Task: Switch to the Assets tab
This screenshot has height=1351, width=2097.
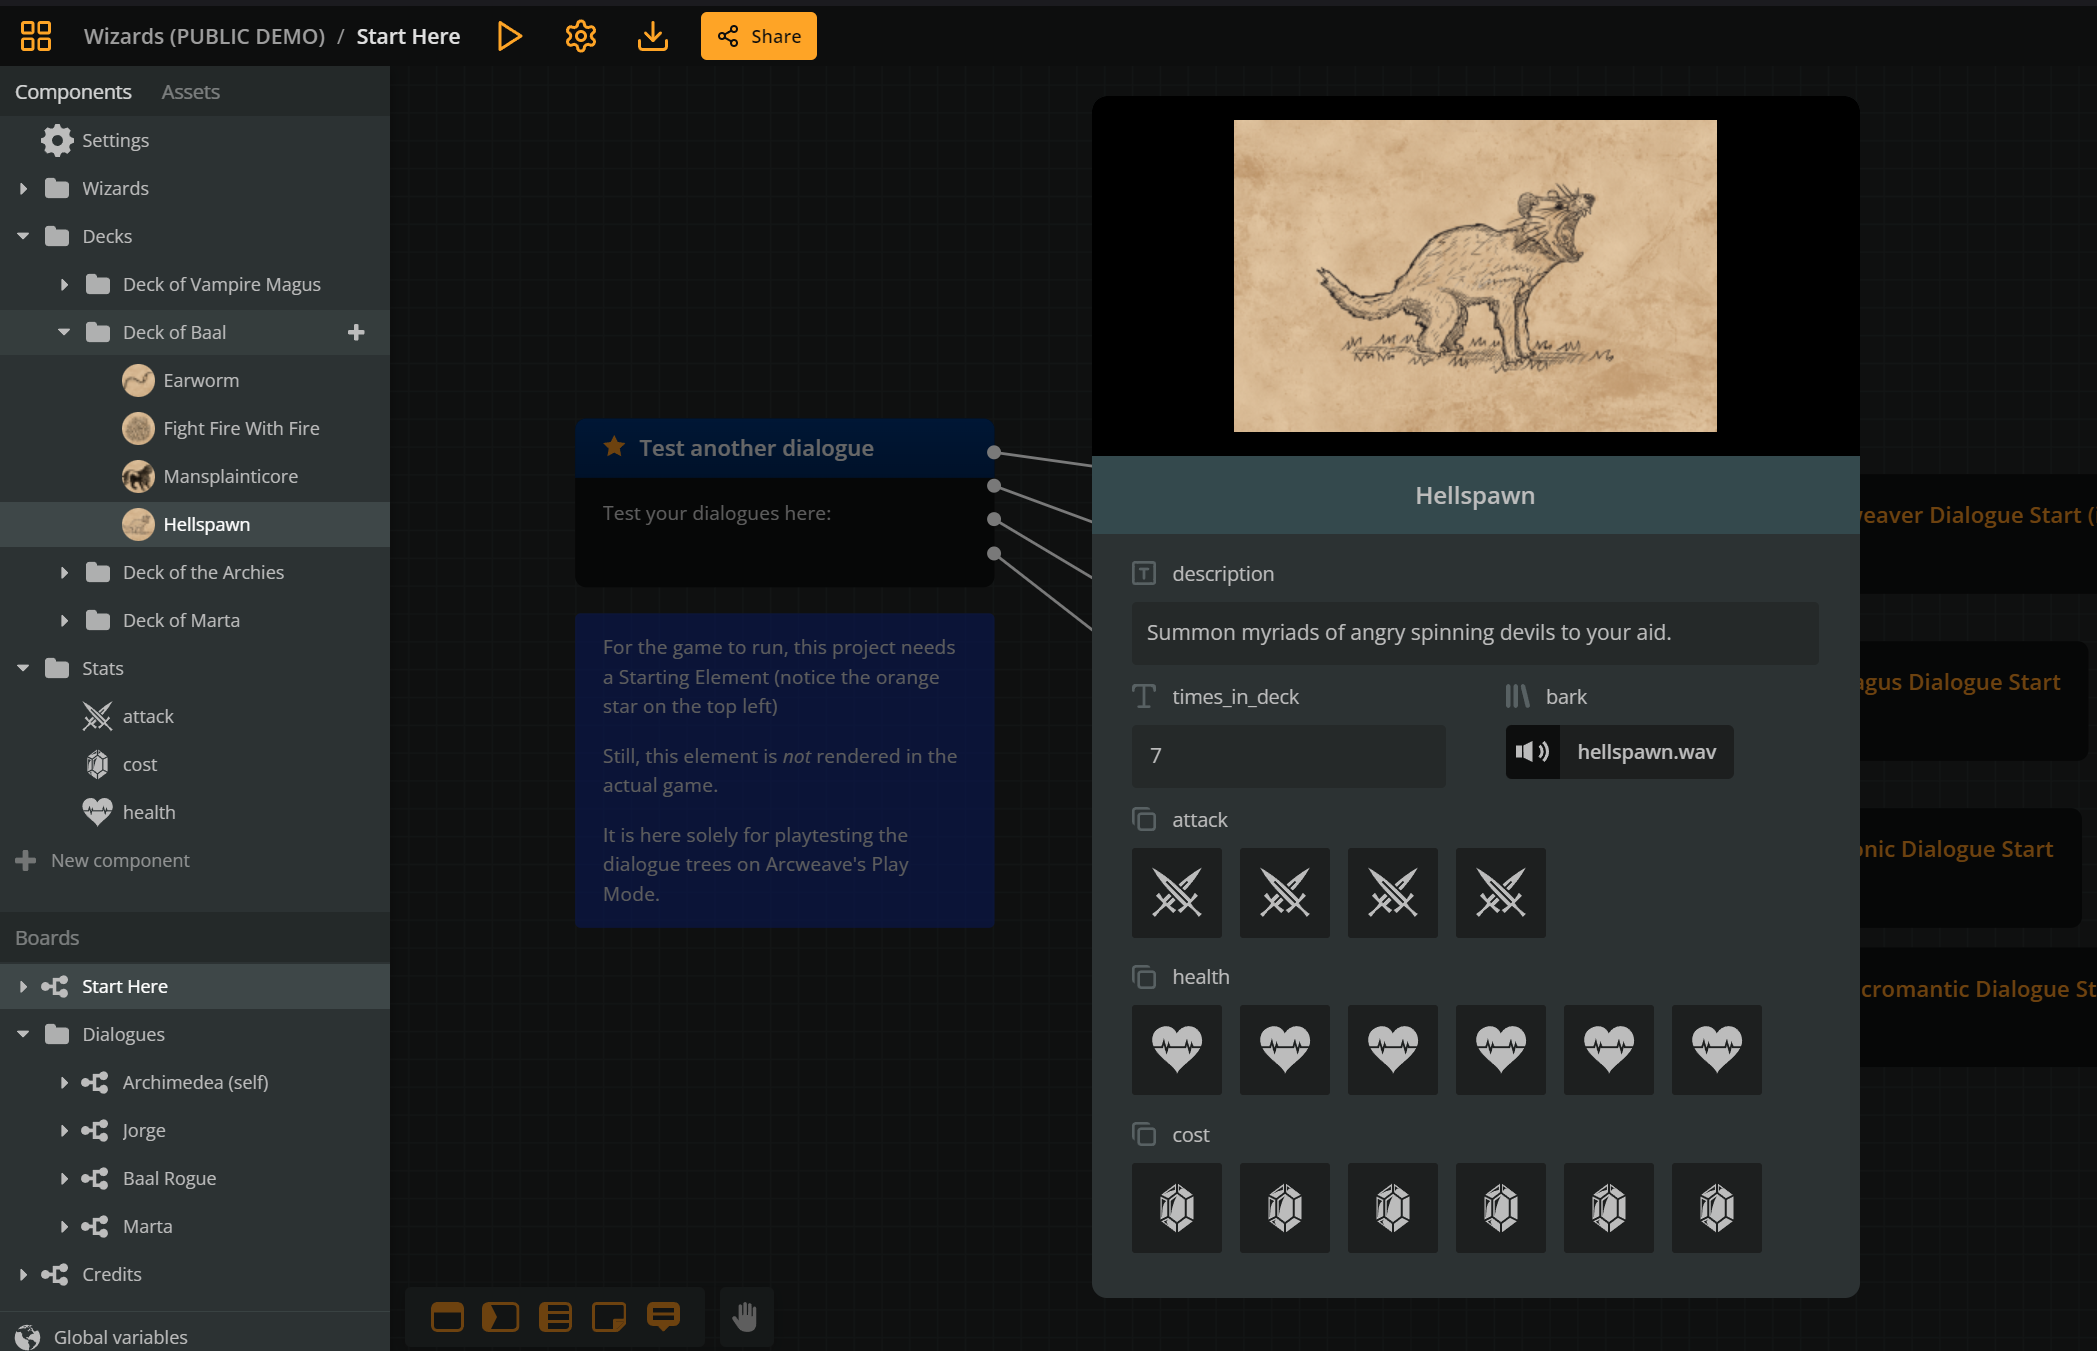Action: click(x=189, y=91)
